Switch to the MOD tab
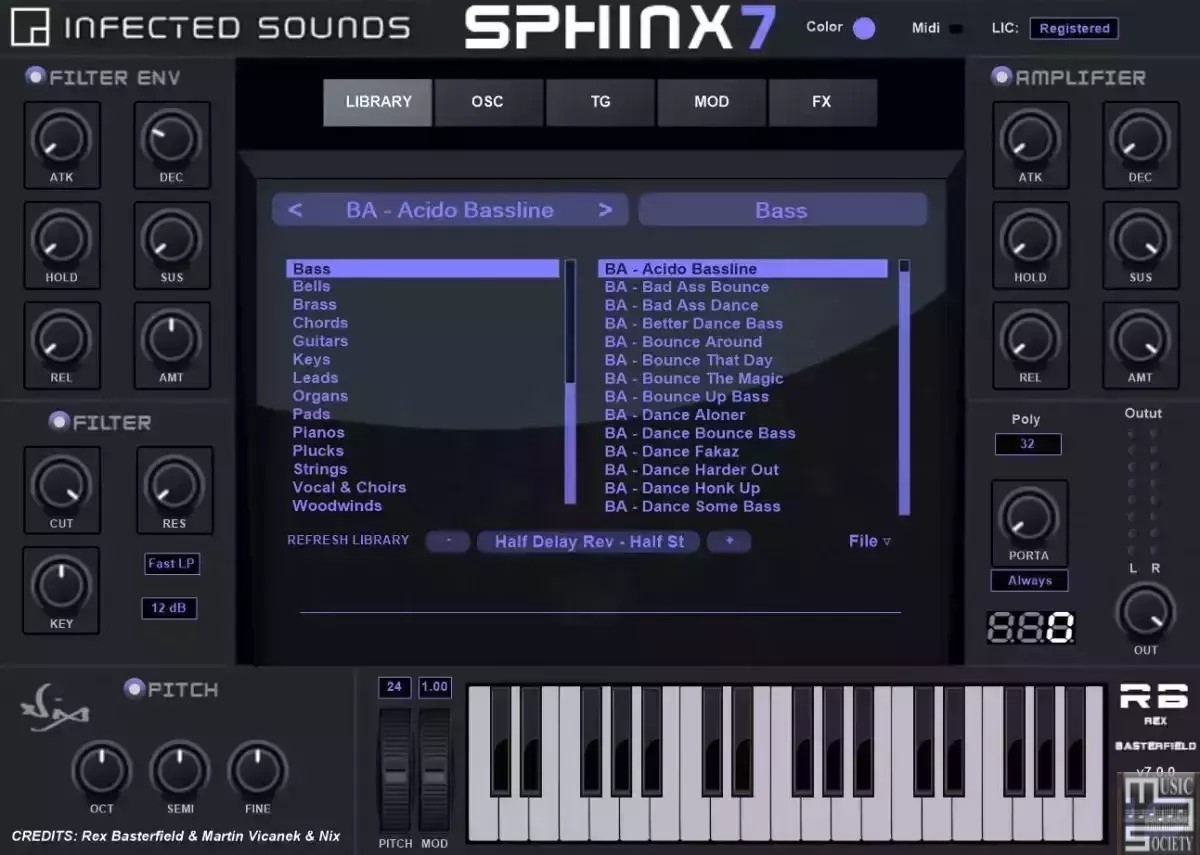The width and height of the screenshot is (1200, 855). coord(711,102)
